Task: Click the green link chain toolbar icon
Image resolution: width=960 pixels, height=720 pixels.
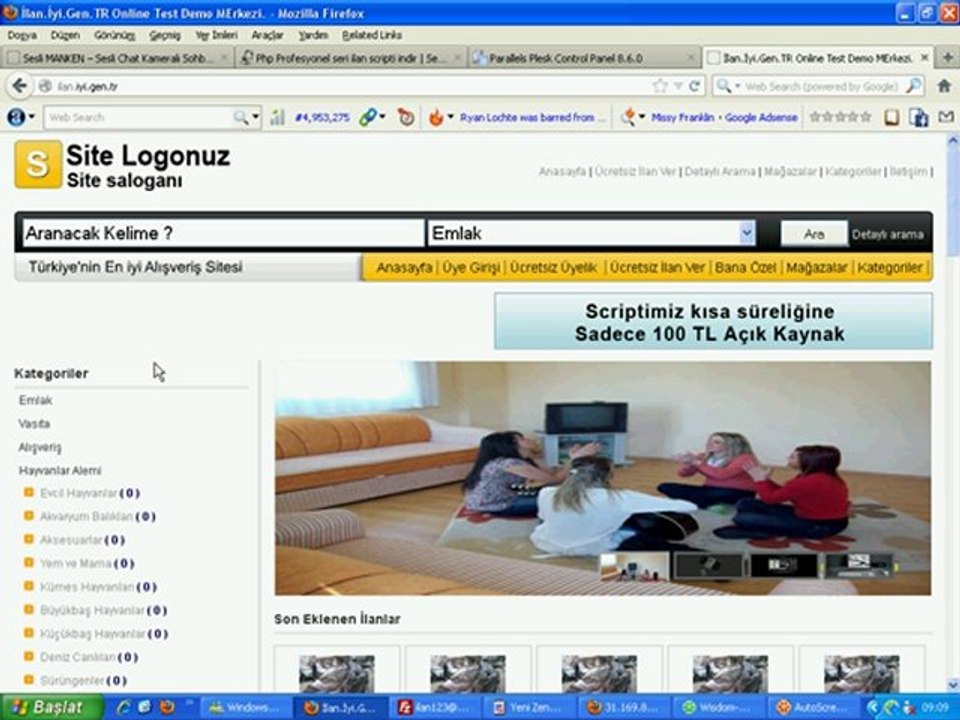Action: point(367,117)
